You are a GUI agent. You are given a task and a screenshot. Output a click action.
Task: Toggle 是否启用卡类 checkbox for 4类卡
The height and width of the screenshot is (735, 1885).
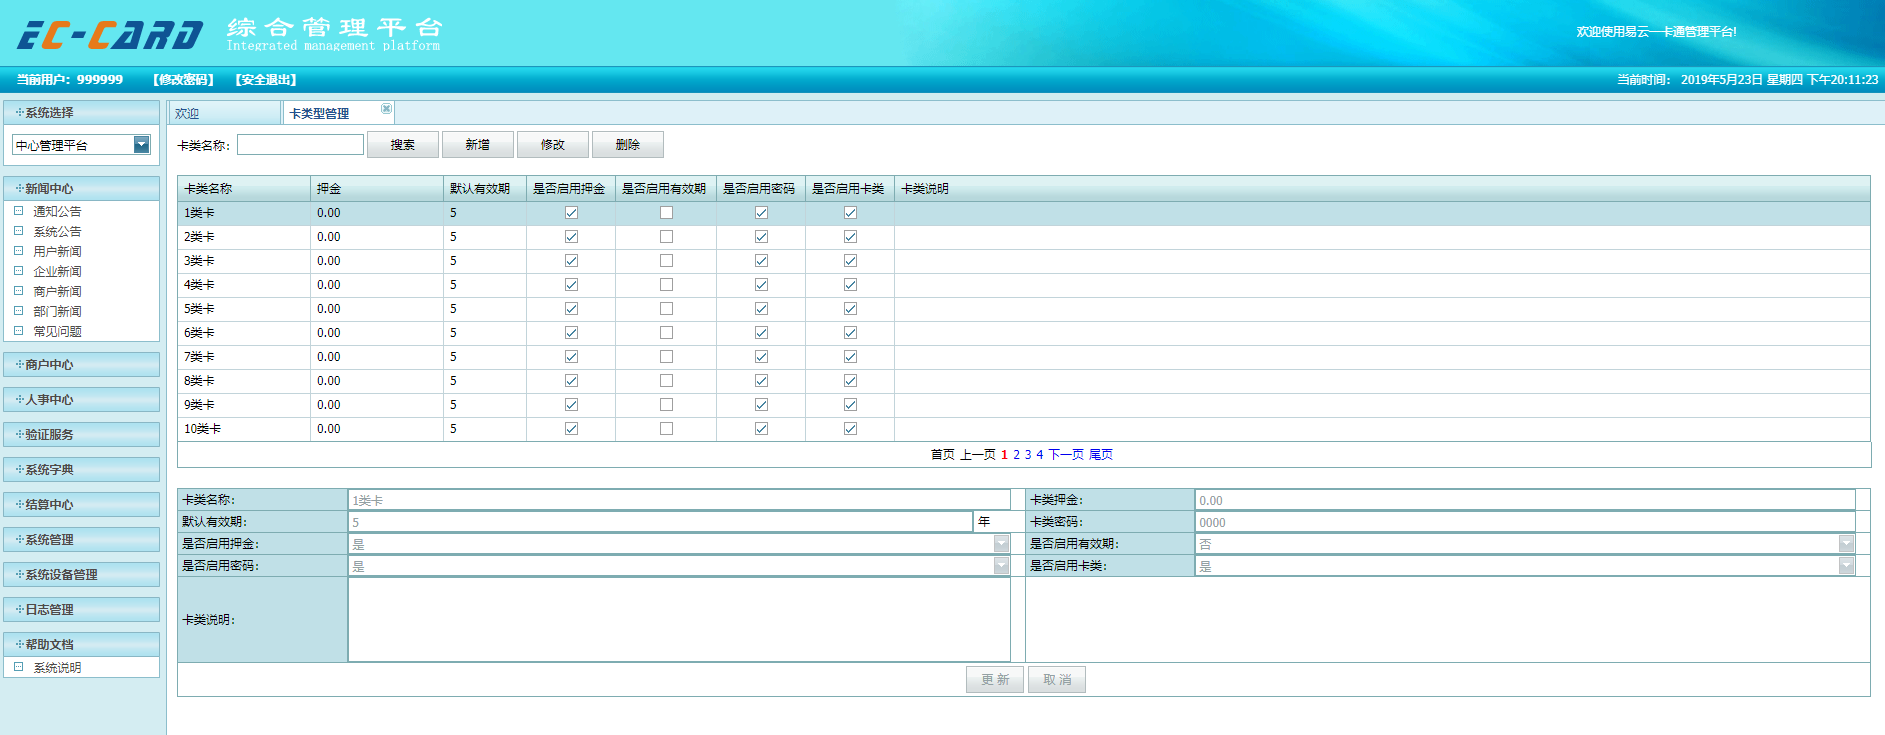pos(850,285)
